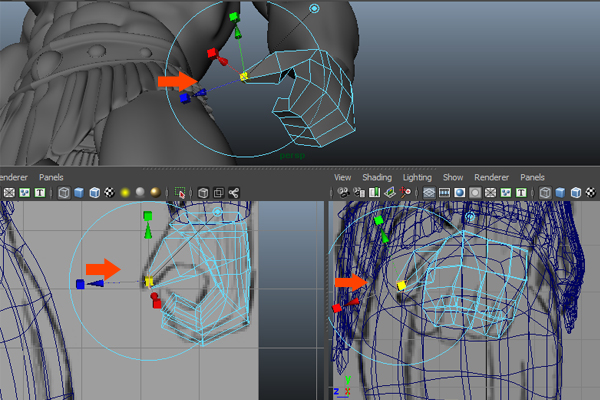Image resolution: width=600 pixels, height=400 pixels.
Task: Click the Isolate Select icon in left panel
Action: click(x=181, y=192)
